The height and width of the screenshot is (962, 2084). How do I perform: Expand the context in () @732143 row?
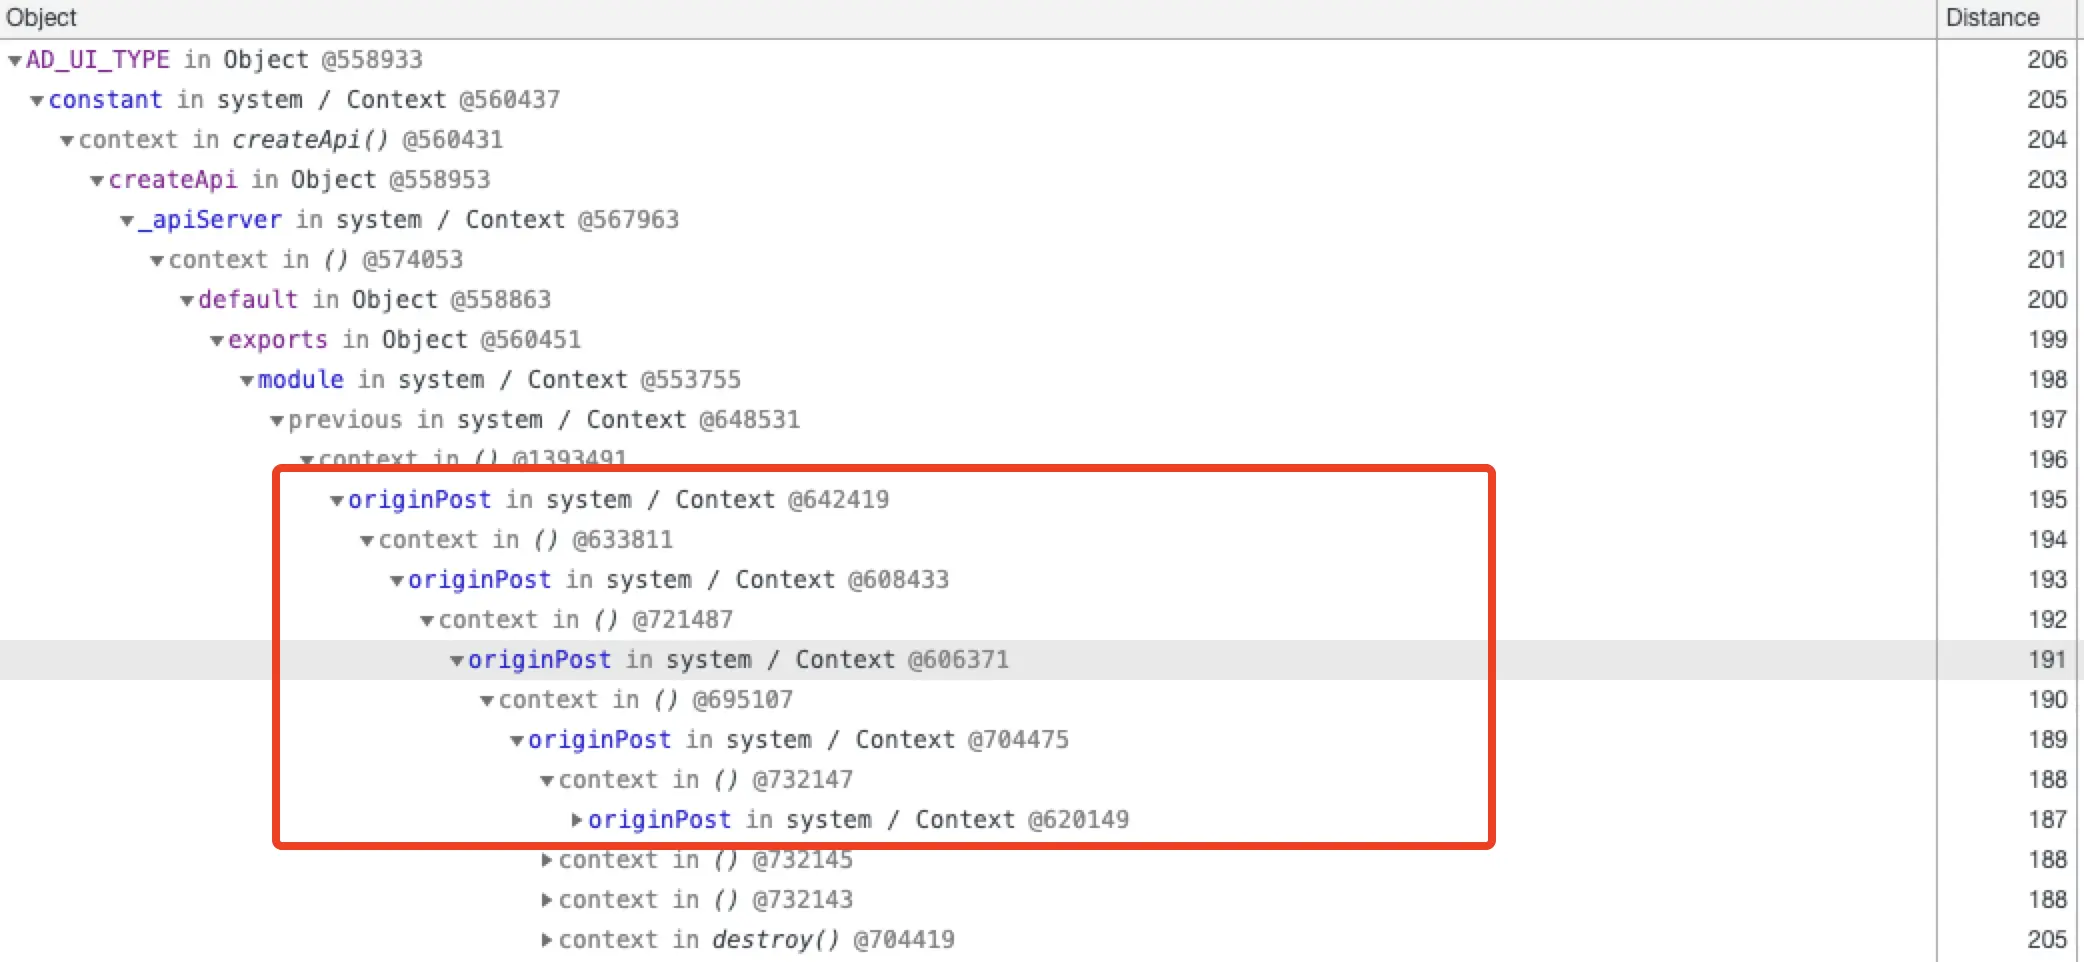(547, 900)
